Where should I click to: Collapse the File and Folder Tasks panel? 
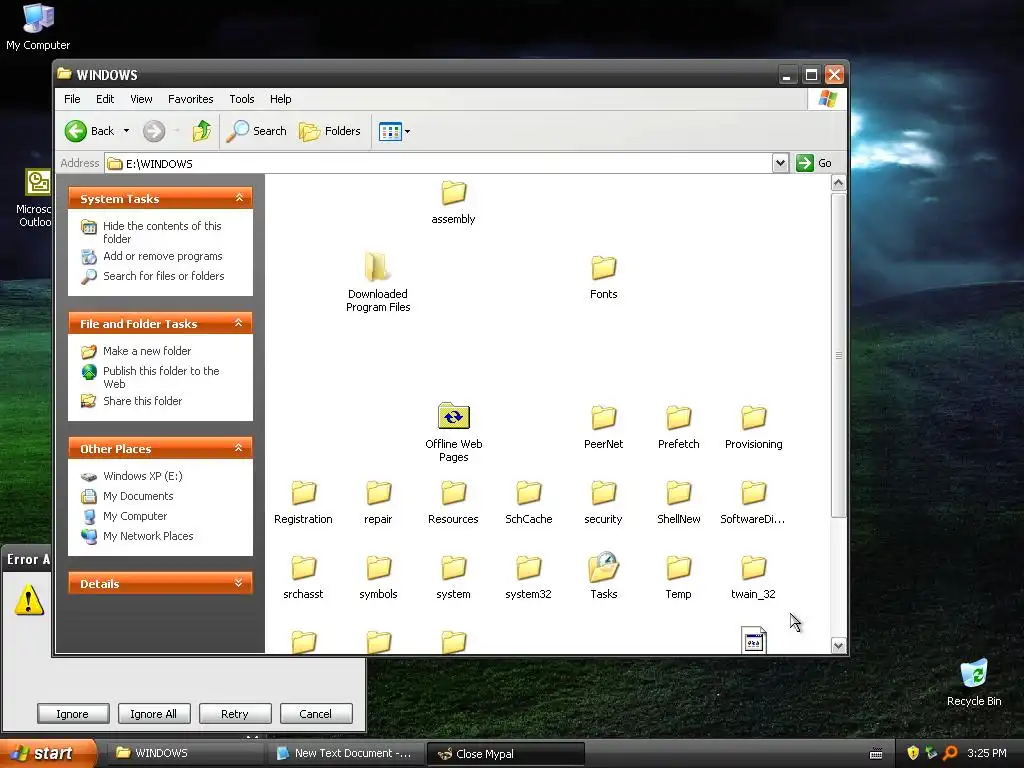tap(239, 323)
